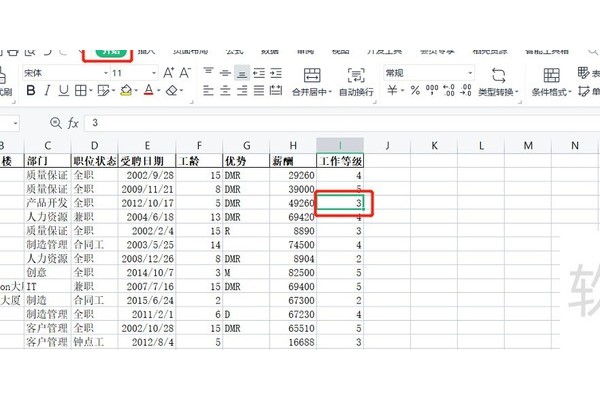The height and width of the screenshot is (400, 600).
Task: Align cell text to the left
Action: click(208, 91)
